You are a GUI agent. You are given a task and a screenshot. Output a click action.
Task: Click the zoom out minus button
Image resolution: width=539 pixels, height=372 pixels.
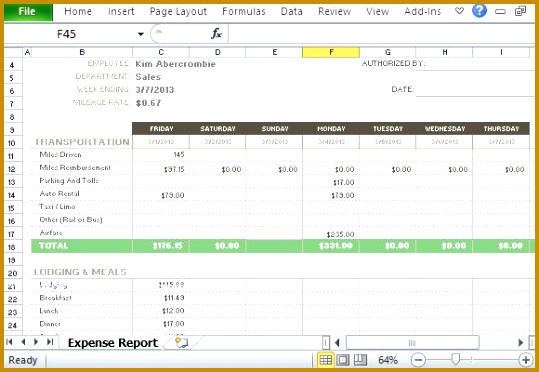point(418,360)
